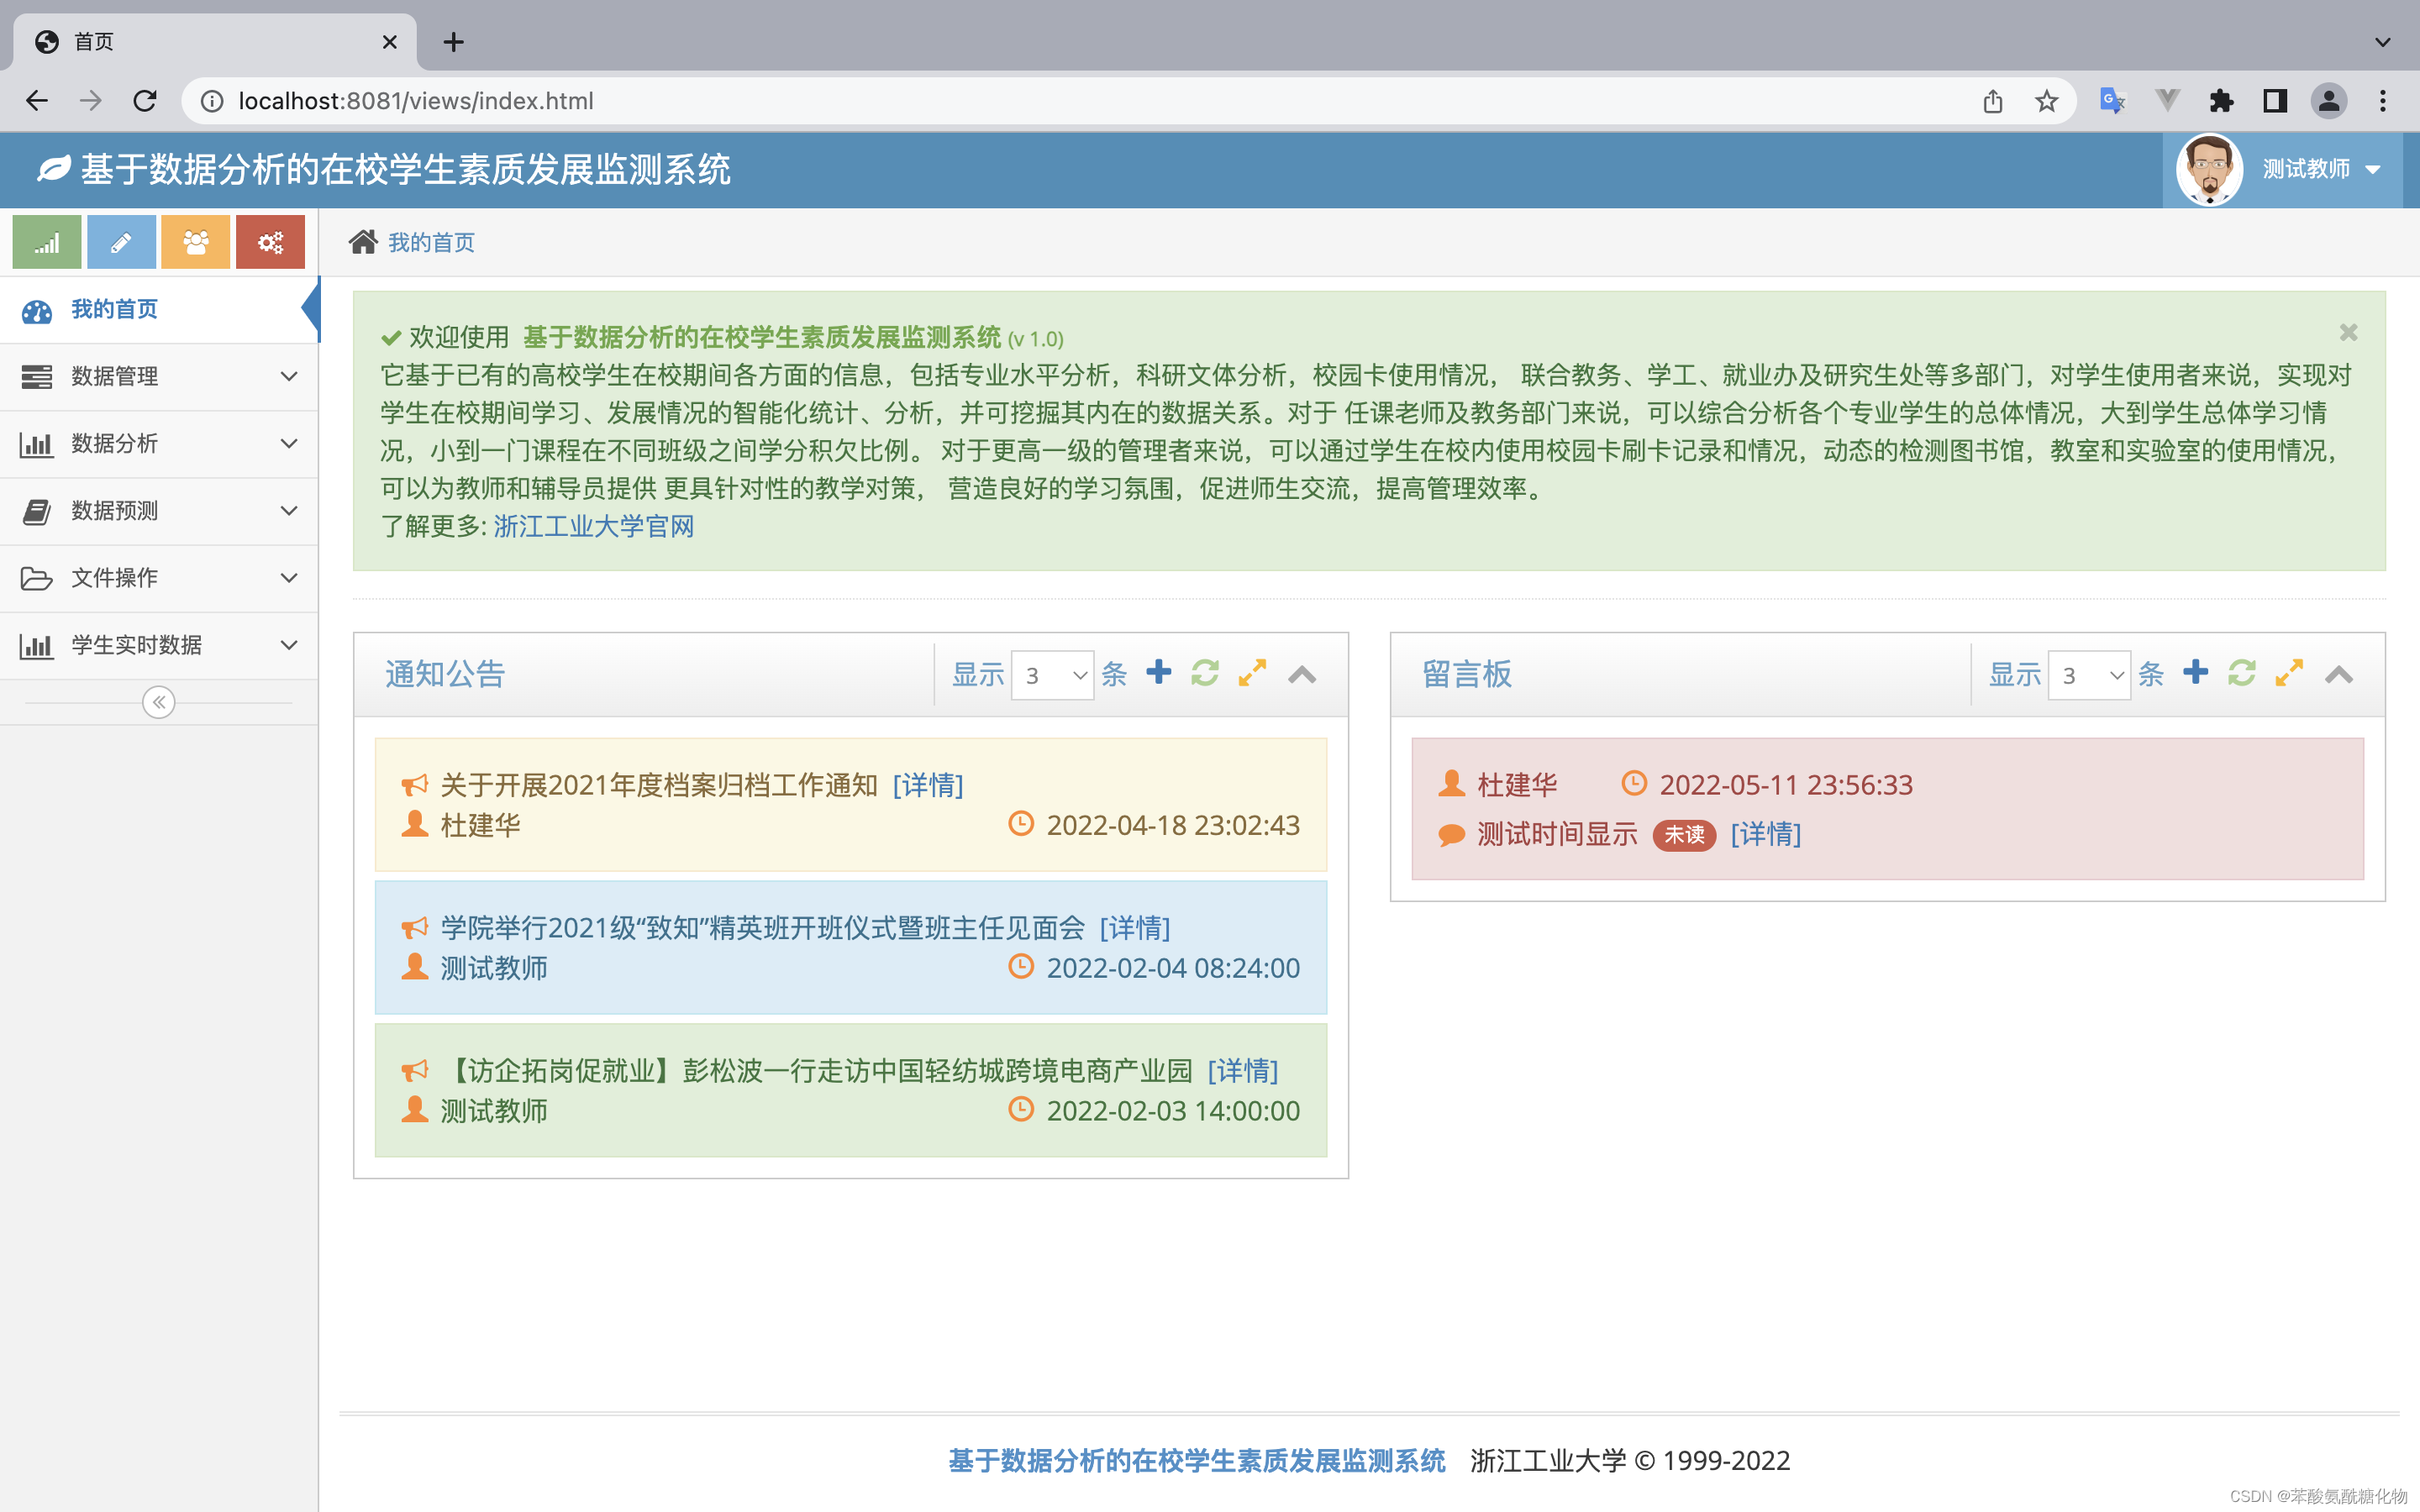Image resolution: width=2420 pixels, height=1512 pixels.
Task: Open 浙江工业大学官网 link
Action: click(x=594, y=527)
